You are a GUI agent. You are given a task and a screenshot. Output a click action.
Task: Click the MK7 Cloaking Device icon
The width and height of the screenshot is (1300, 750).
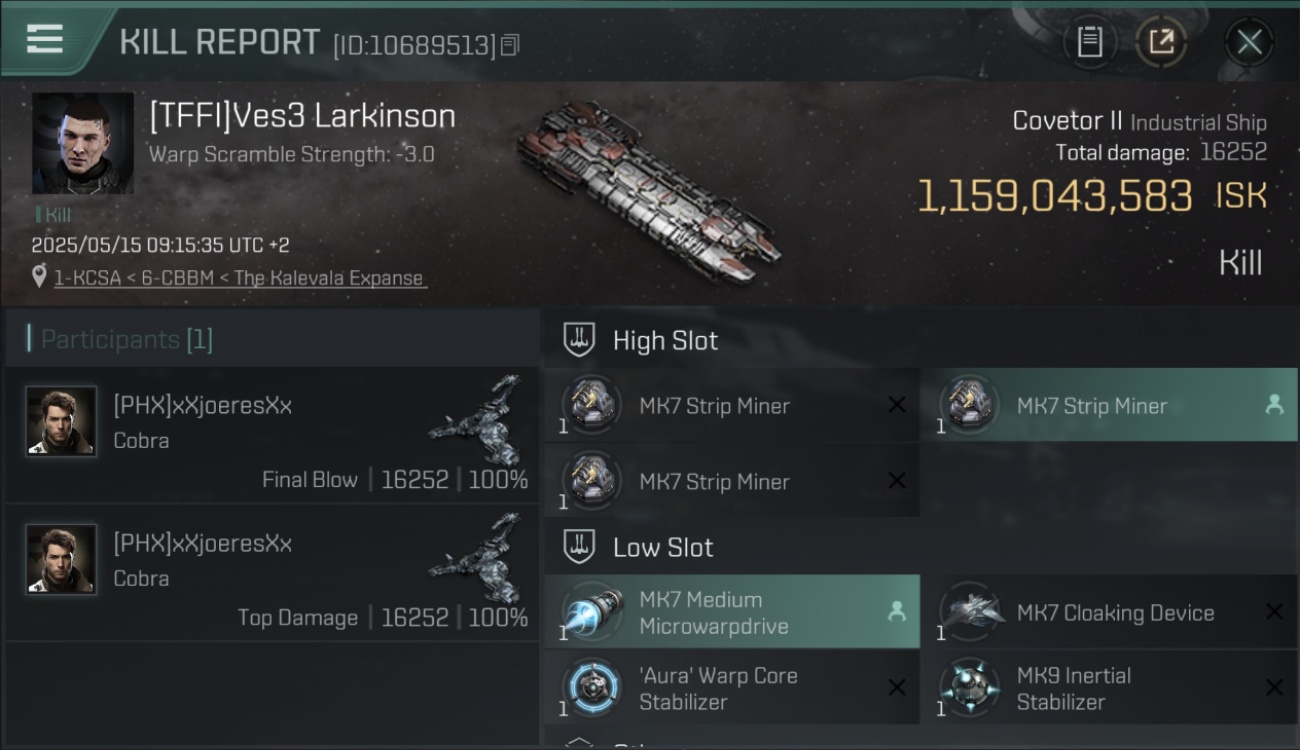(970, 612)
